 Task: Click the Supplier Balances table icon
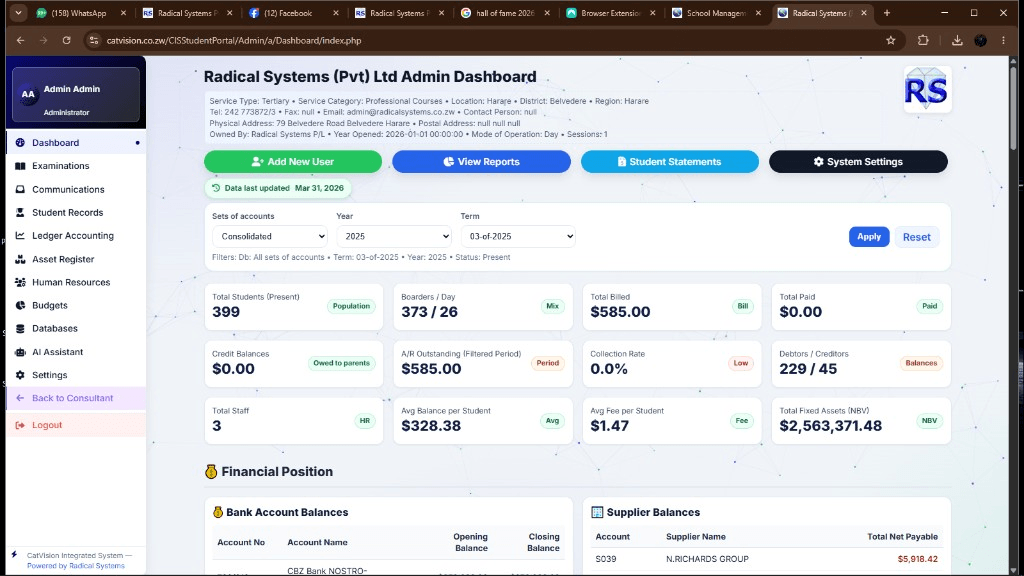(597, 512)
